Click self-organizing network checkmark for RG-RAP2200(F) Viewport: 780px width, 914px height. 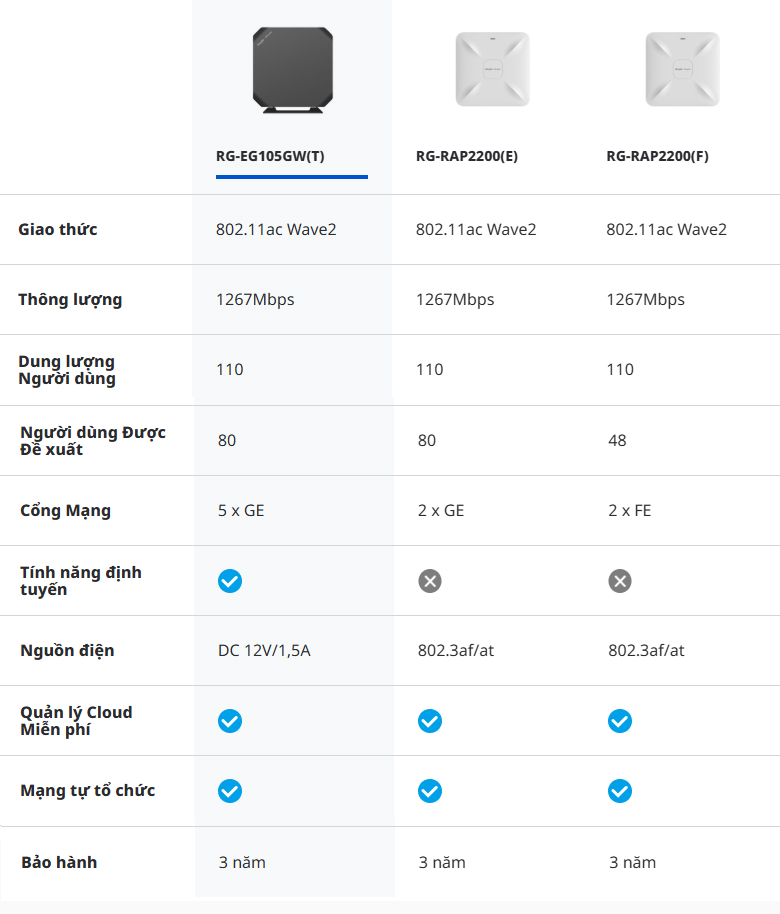coord(620,791)
